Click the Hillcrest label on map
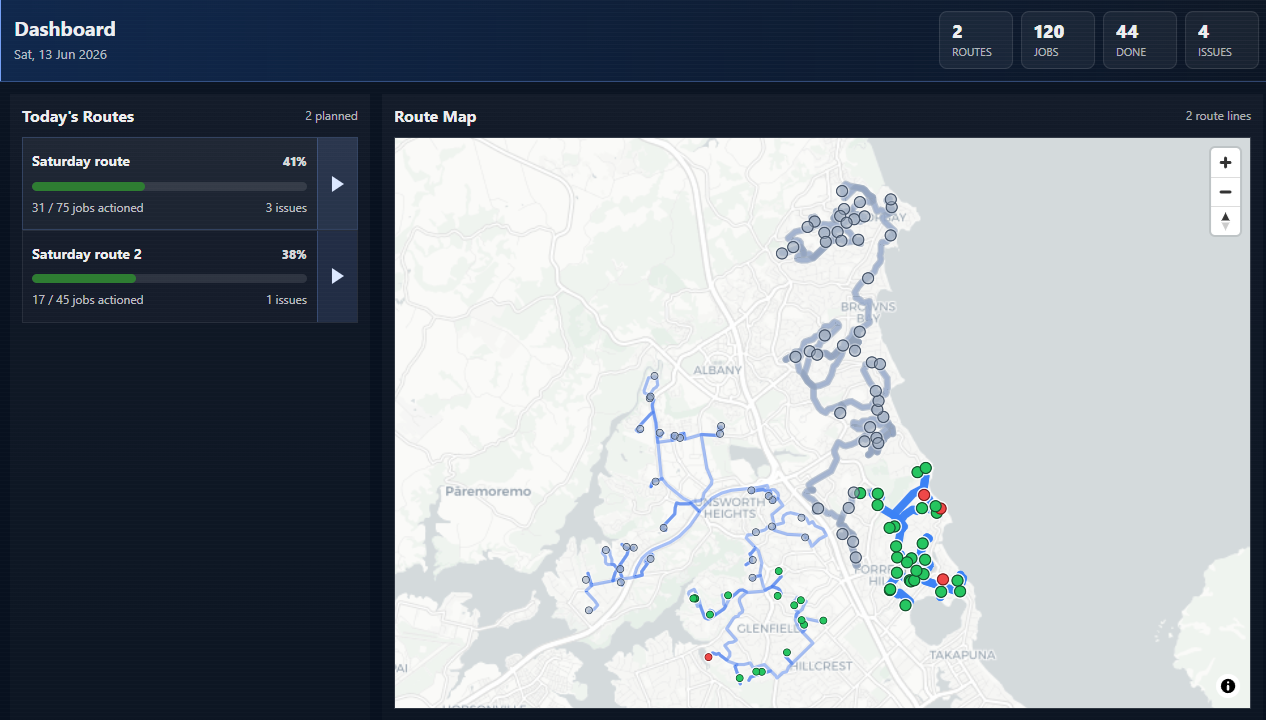The width and height of the screenshot is (1266, 720). point(822,665)
